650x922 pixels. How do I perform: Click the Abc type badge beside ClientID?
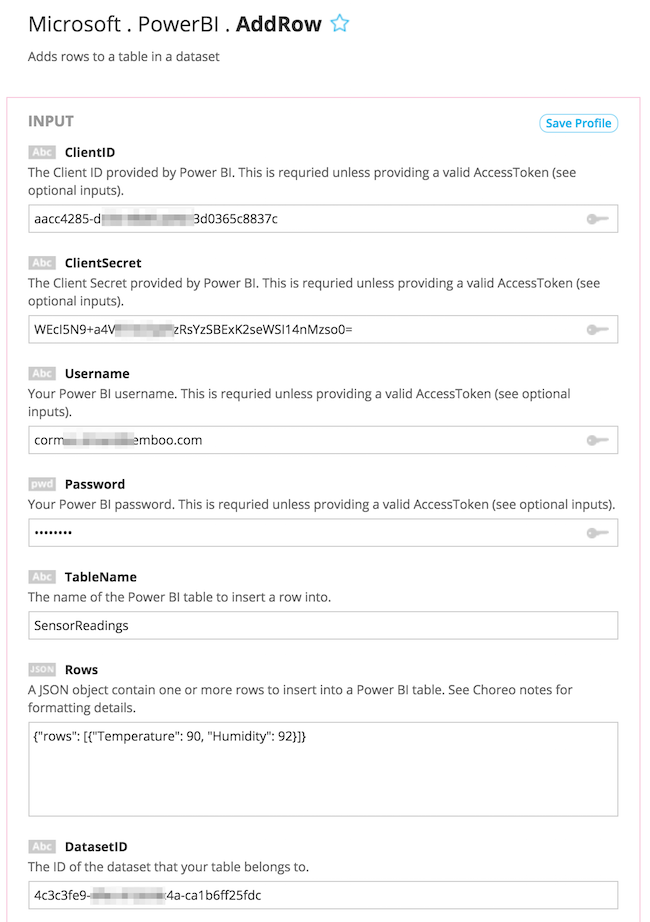coord(42,153)
